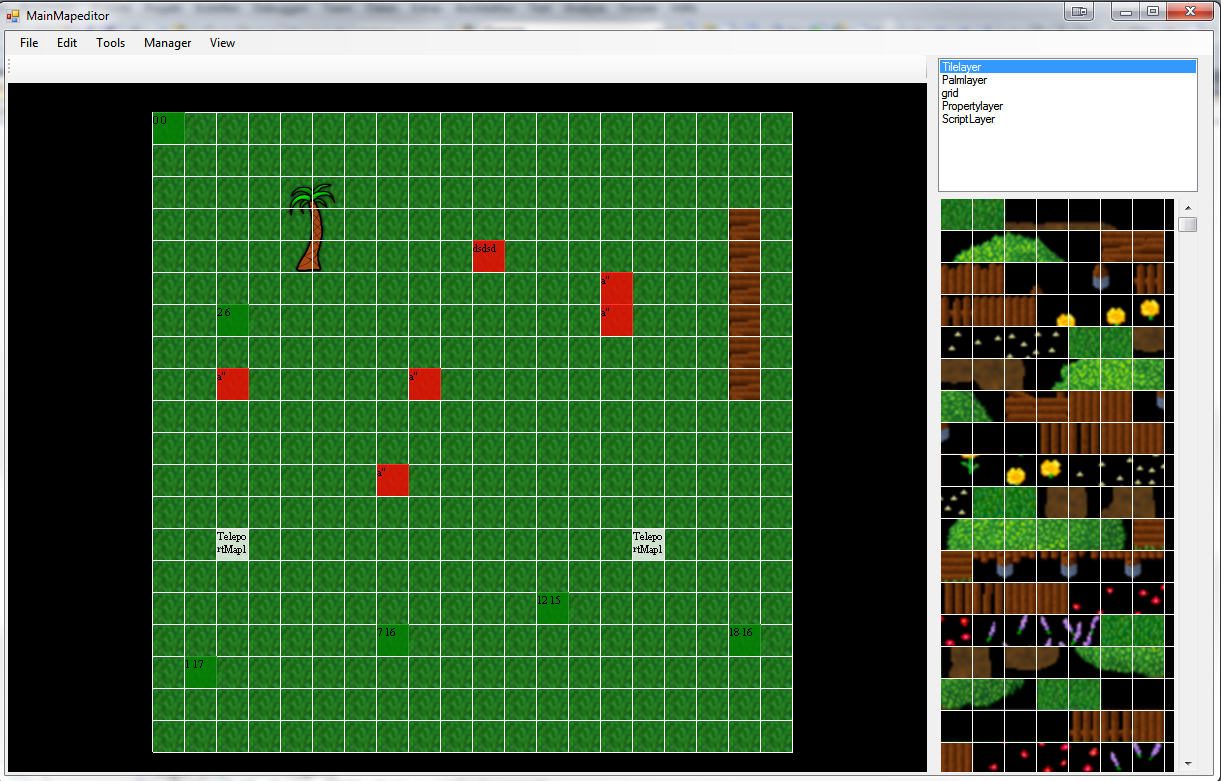Choose the grid layer entry
Image resolution: width=1221 pixels, height=781 pixels.
click(x=950, y=93)
